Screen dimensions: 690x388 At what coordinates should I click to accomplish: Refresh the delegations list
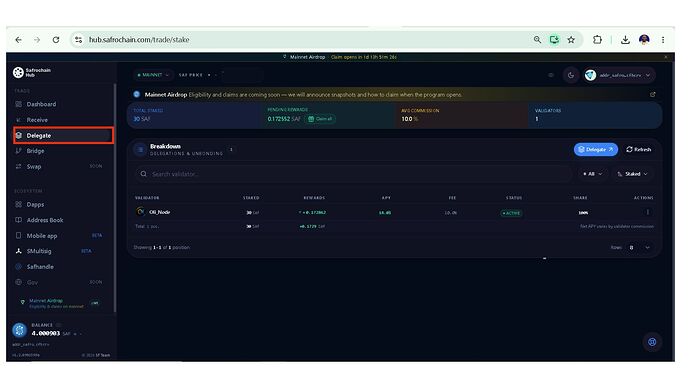[x=639, y=150]
